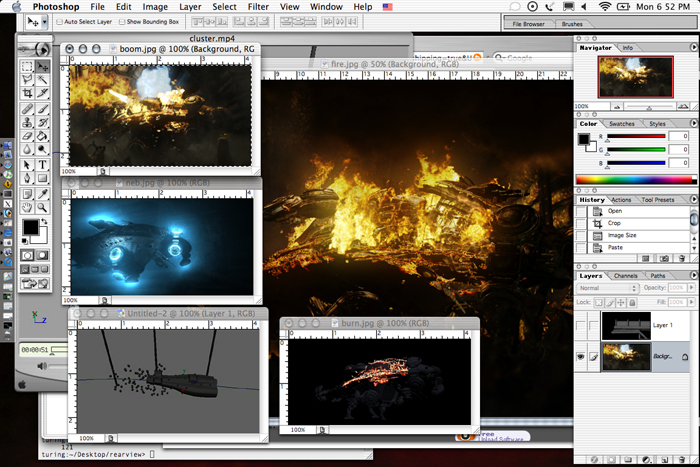Image resolution: width=700 pixels, height=467 pixels.
Task: Select the Crop tool in the toolbox
Action: coord(27,93)
